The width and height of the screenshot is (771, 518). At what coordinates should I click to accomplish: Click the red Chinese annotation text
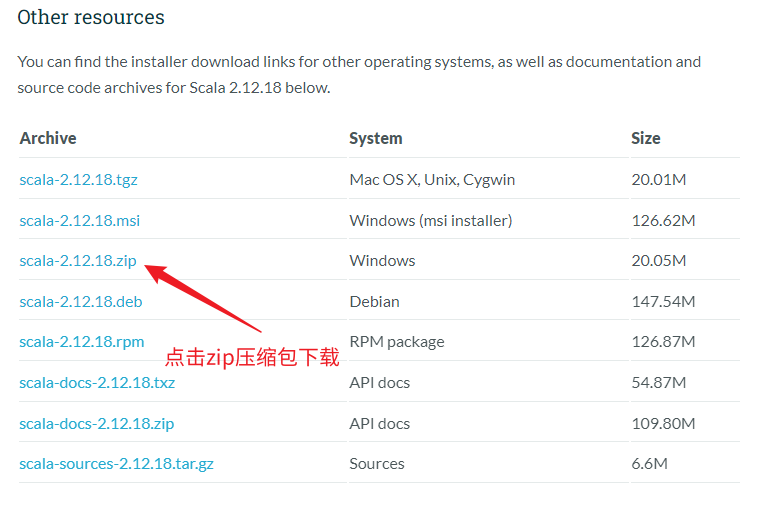click(x=252, y=358)
